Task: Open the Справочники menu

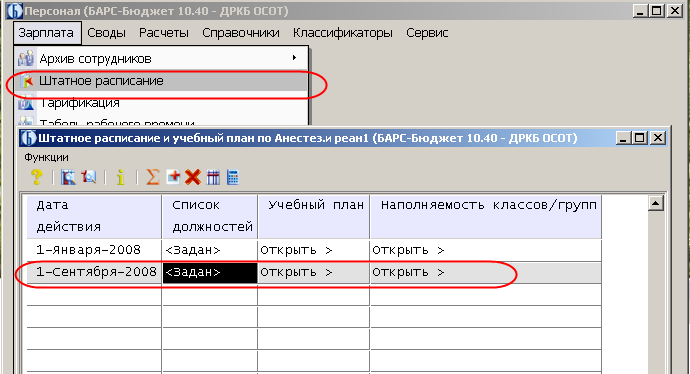Action: (241, 33)
